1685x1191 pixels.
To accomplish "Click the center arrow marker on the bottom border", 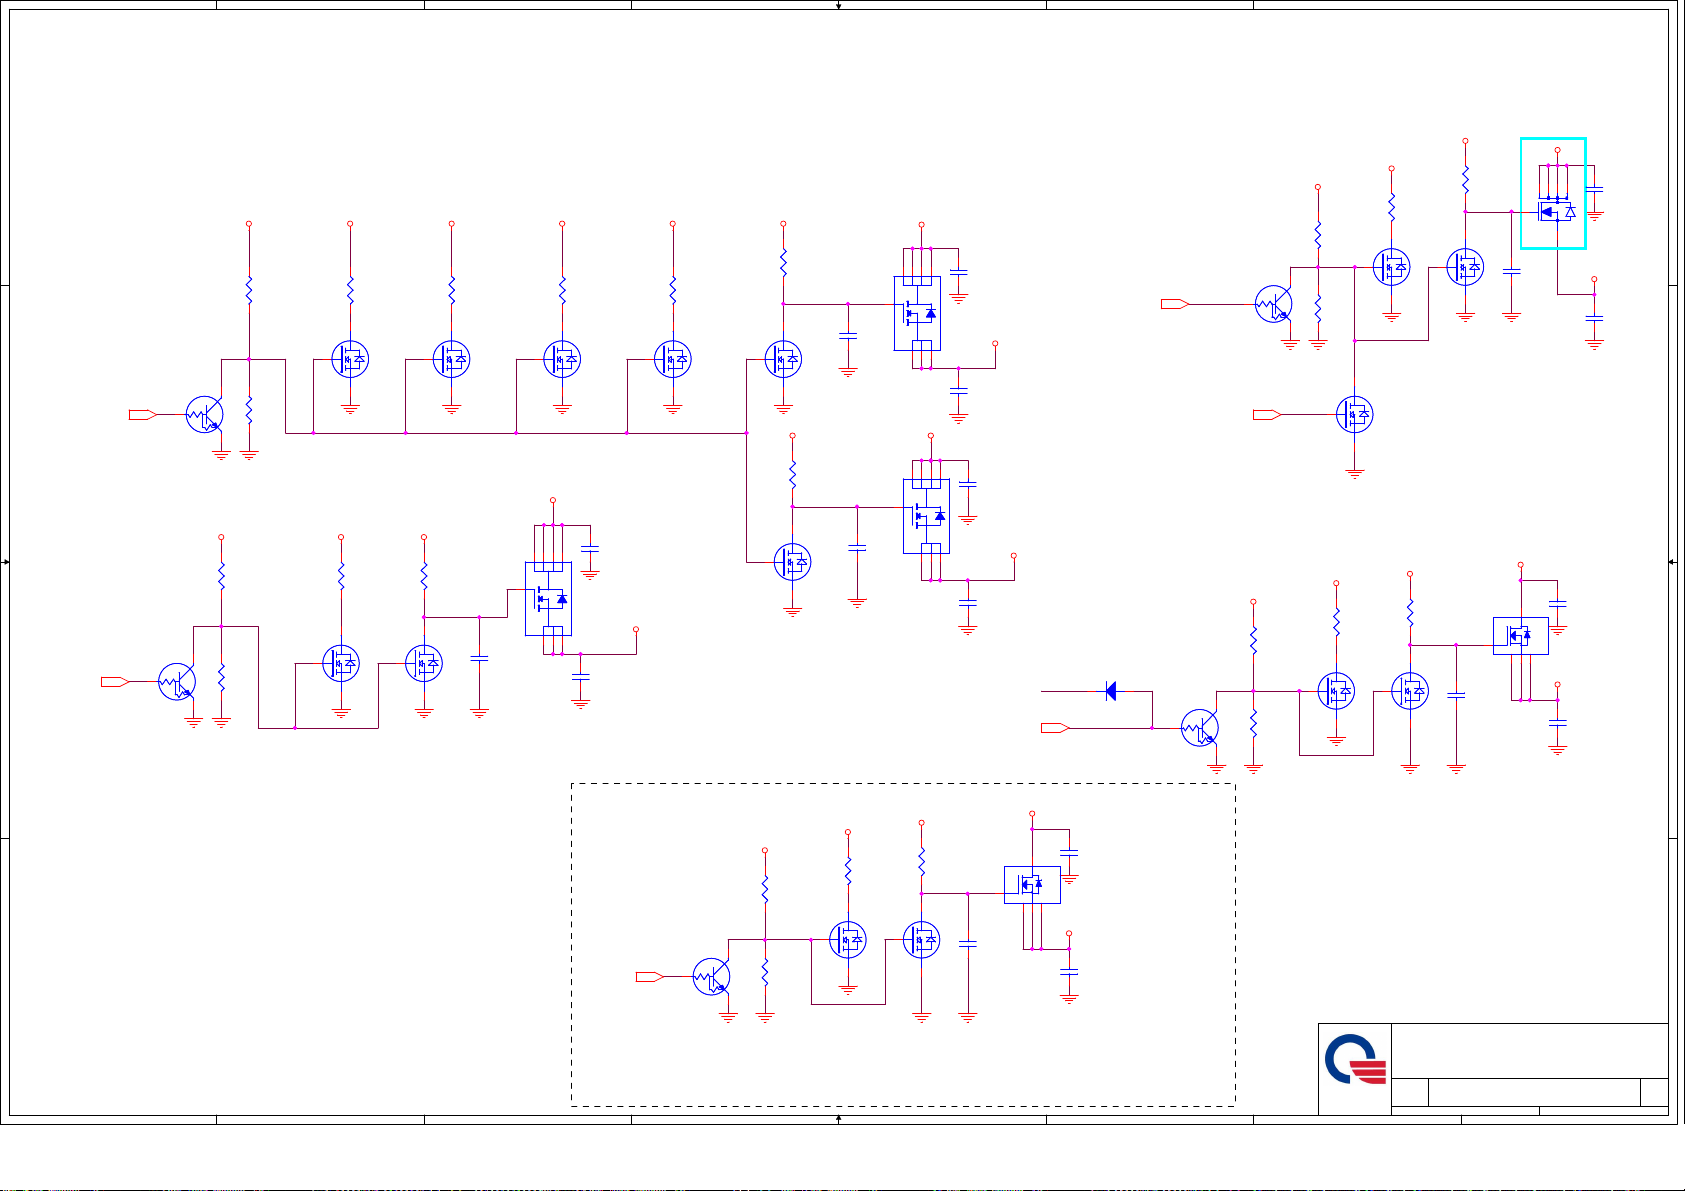I will coord(838,1119).
